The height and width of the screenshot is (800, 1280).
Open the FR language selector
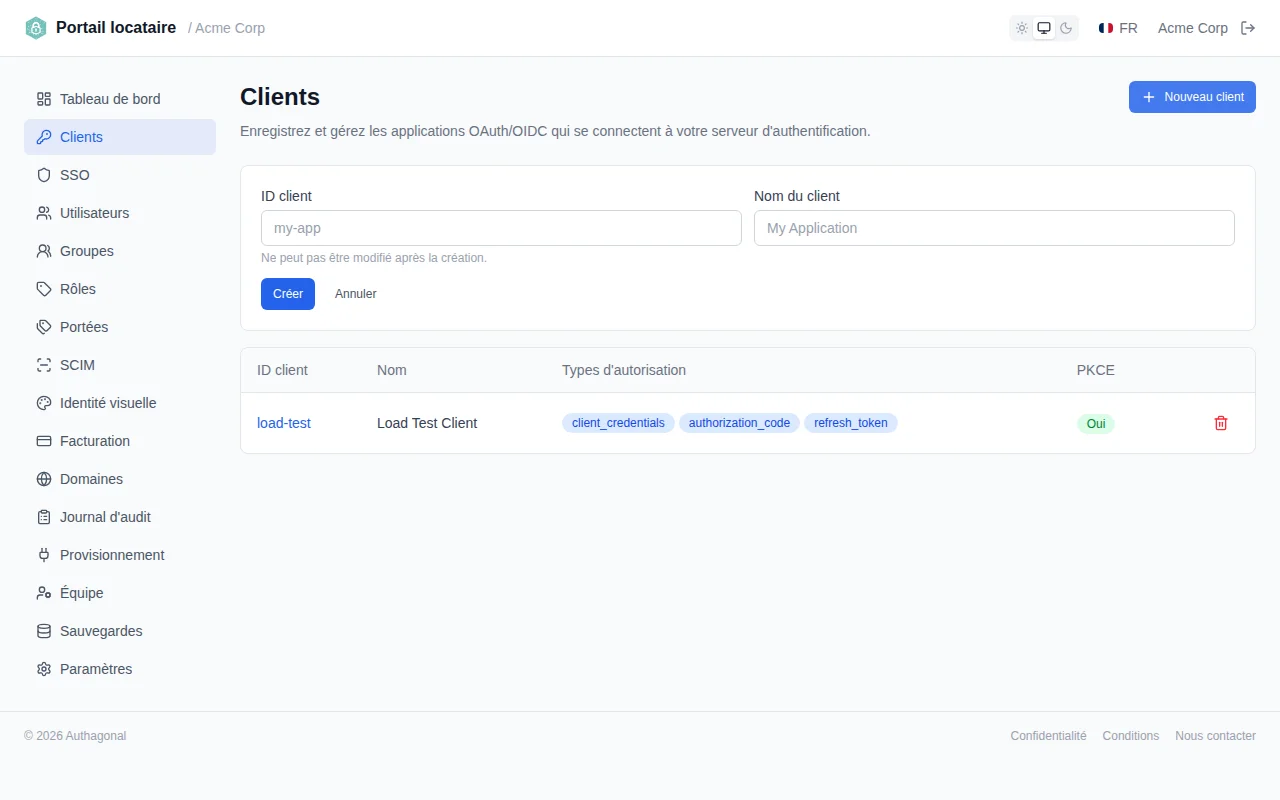(x=1118, y=28)
